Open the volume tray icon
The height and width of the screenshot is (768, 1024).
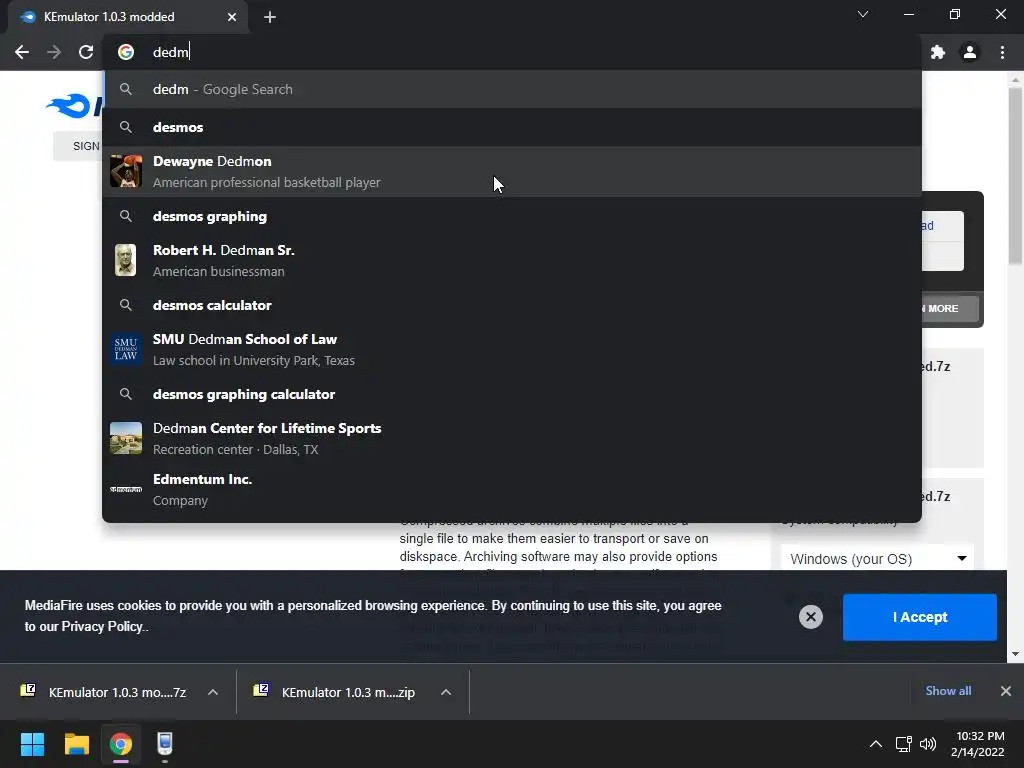coord(928,744)
